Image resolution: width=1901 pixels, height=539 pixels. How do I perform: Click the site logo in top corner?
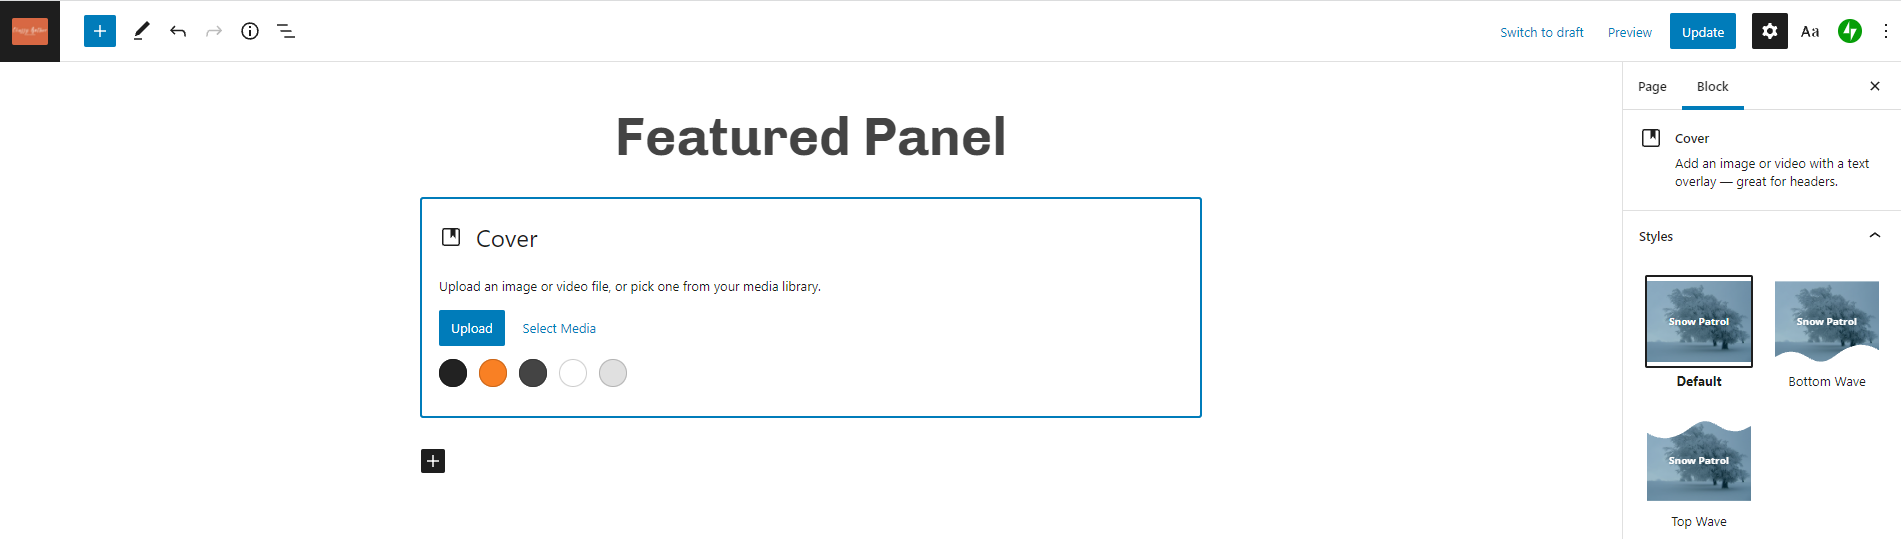tap(30, 31)
